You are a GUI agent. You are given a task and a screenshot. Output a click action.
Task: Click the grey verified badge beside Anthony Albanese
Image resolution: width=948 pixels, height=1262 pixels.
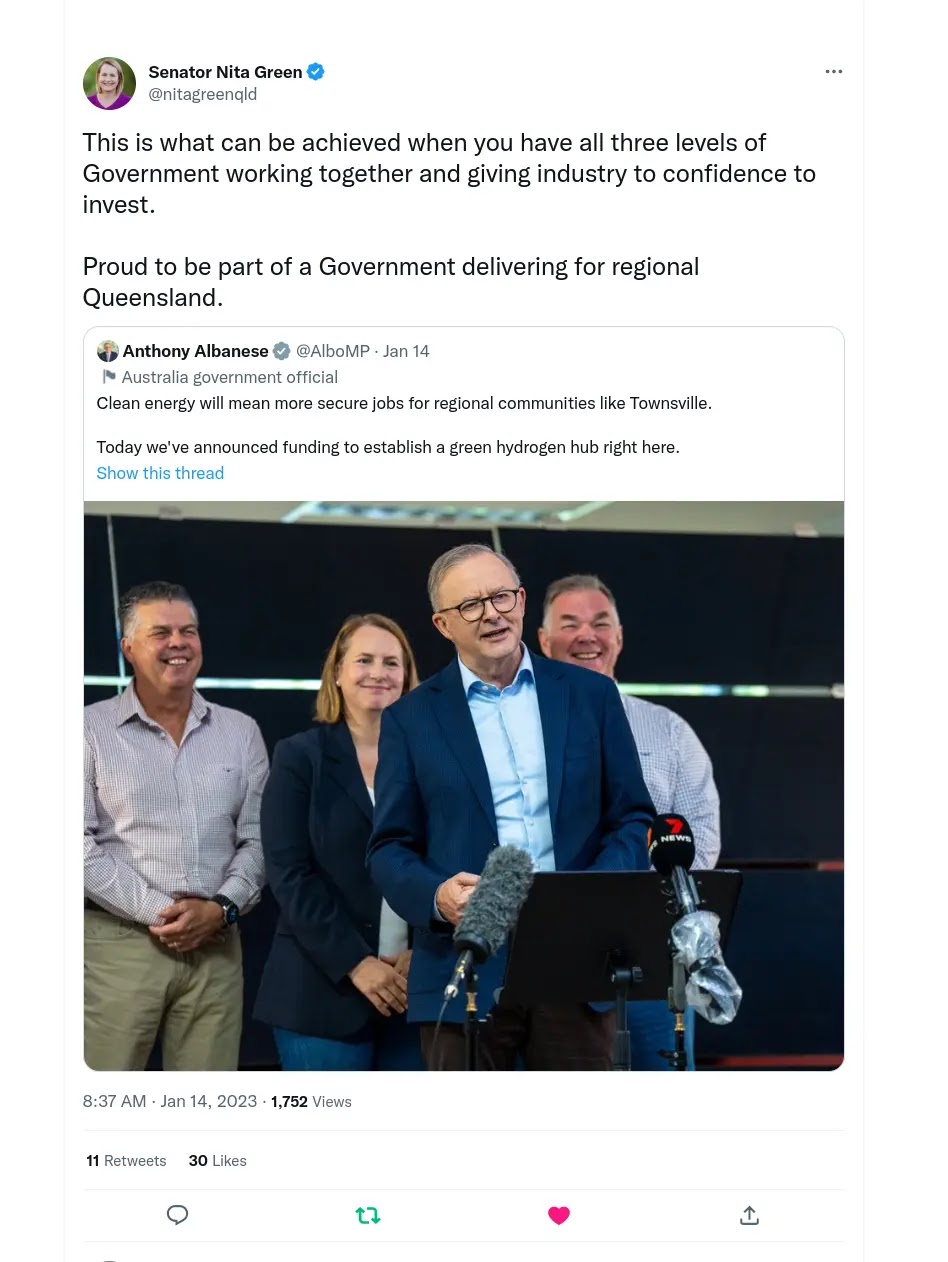pos(282,351)
